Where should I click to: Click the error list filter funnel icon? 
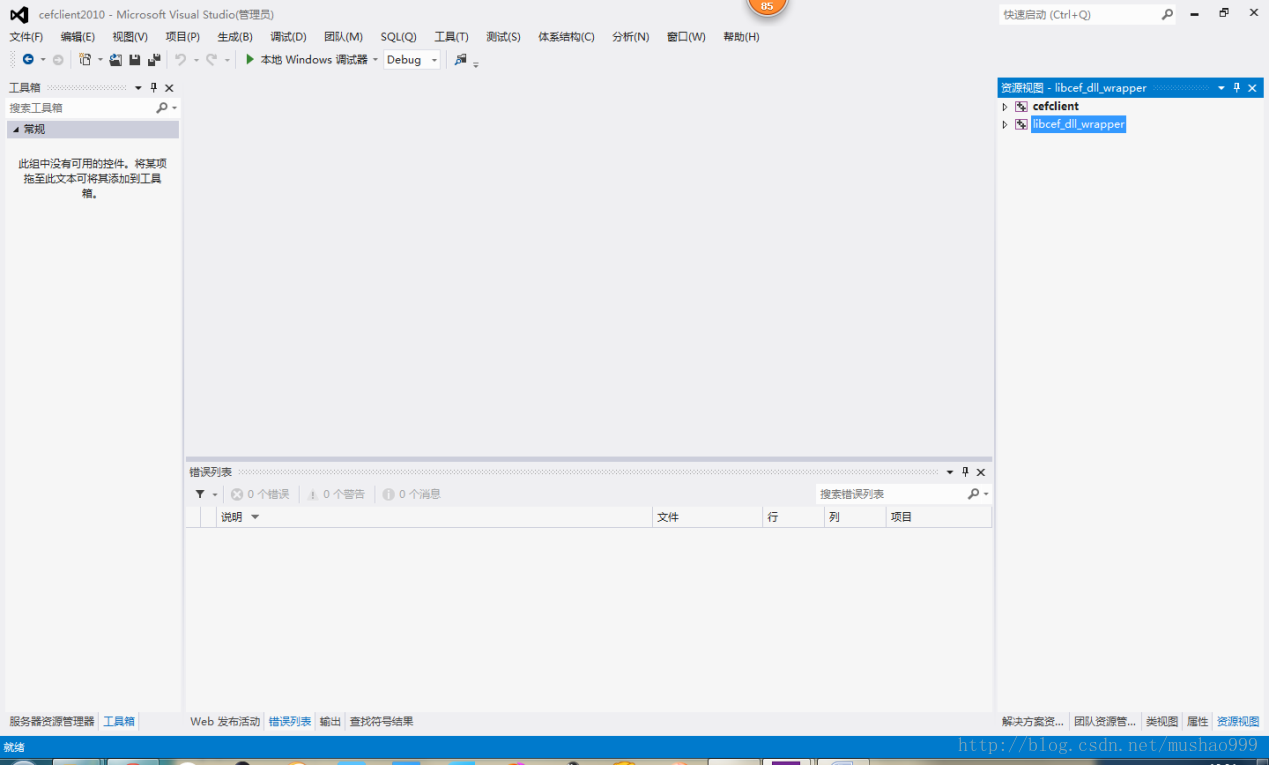coord(200,494)
